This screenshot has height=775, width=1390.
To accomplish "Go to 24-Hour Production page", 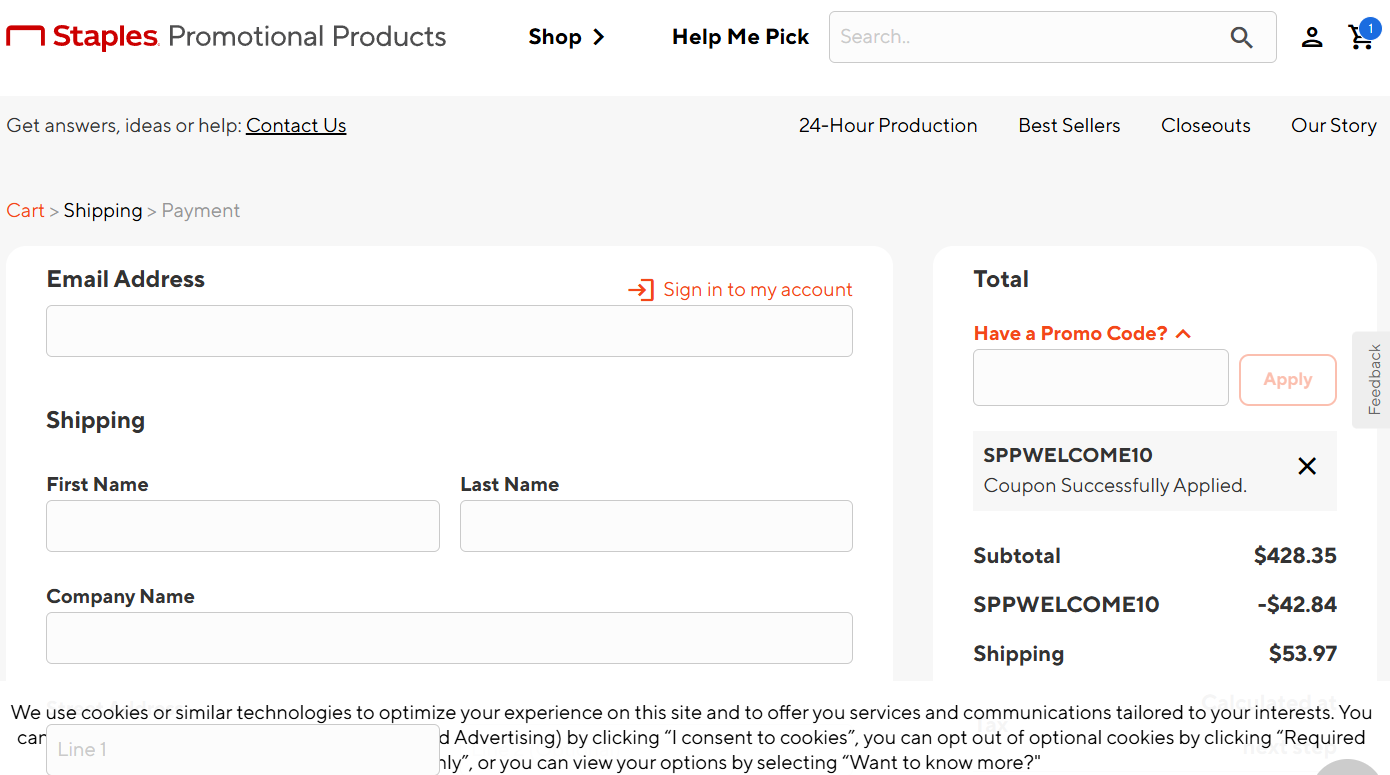I will [887, 126].
